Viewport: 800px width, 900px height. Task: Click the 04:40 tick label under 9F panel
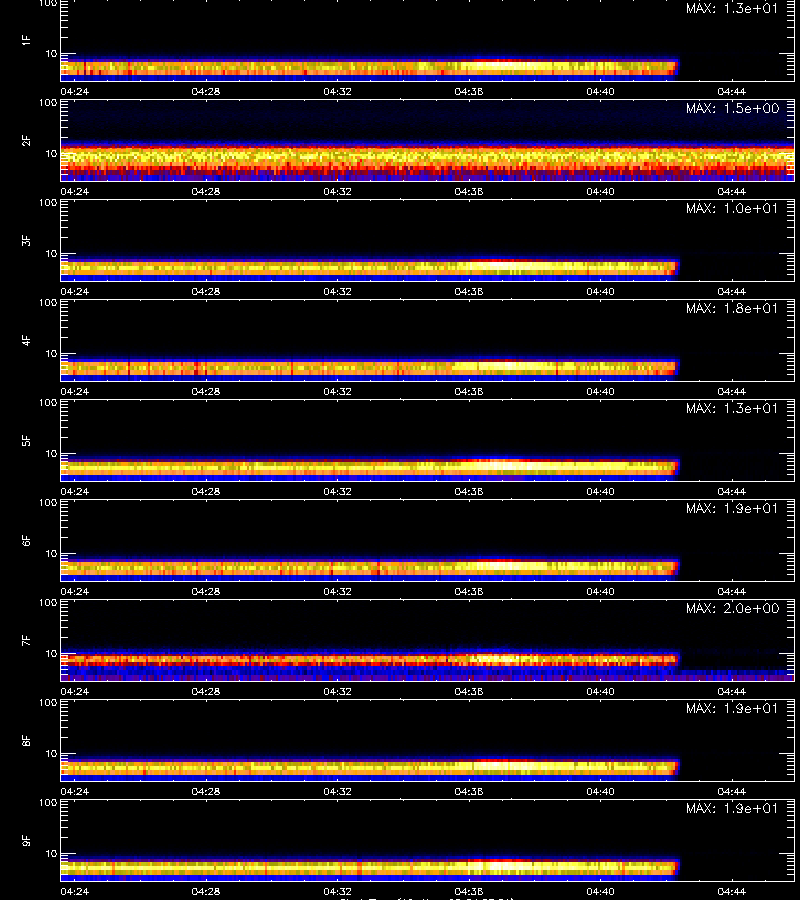(600, 891)
